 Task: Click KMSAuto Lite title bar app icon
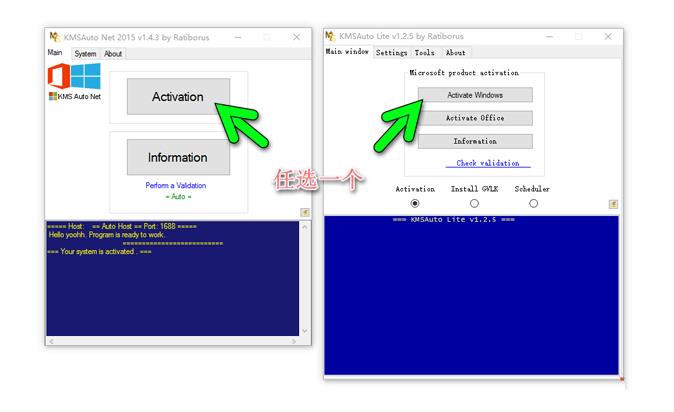click(x=330, y=36)
